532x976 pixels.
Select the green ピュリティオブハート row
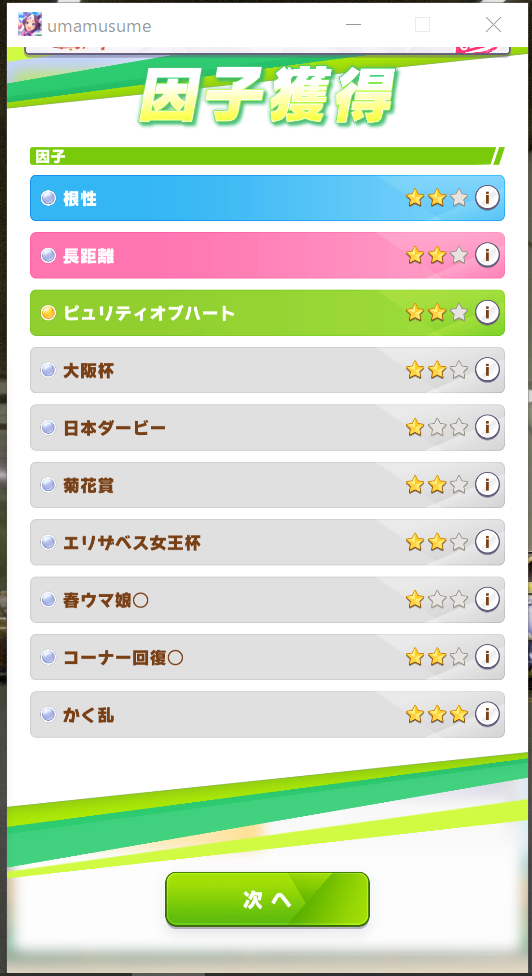[x=268, y=312]
